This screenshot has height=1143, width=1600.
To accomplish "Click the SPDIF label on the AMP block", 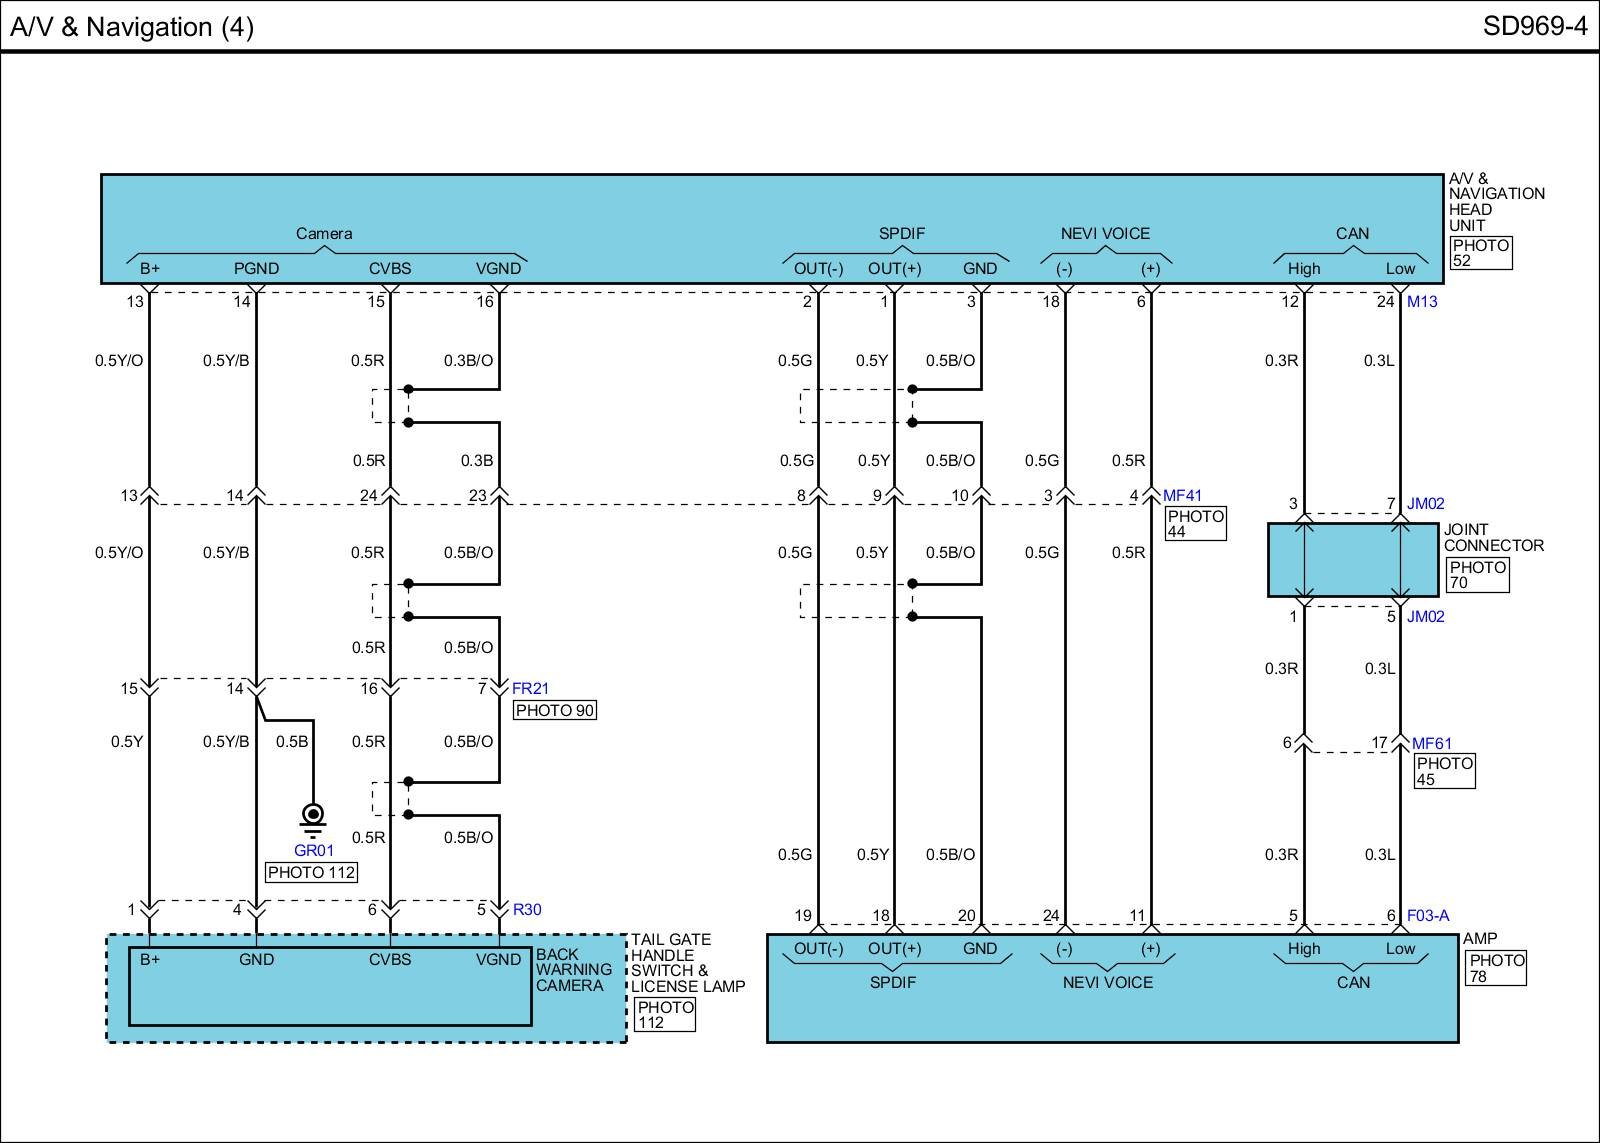I will pos(892,982).
